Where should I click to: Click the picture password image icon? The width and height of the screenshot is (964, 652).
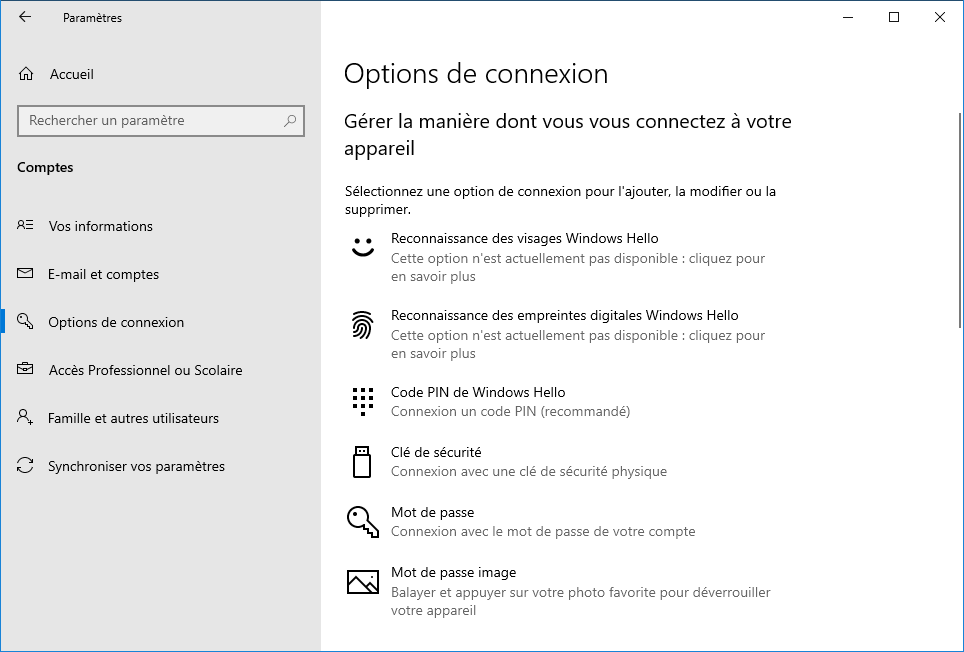[x=363, y=581]
